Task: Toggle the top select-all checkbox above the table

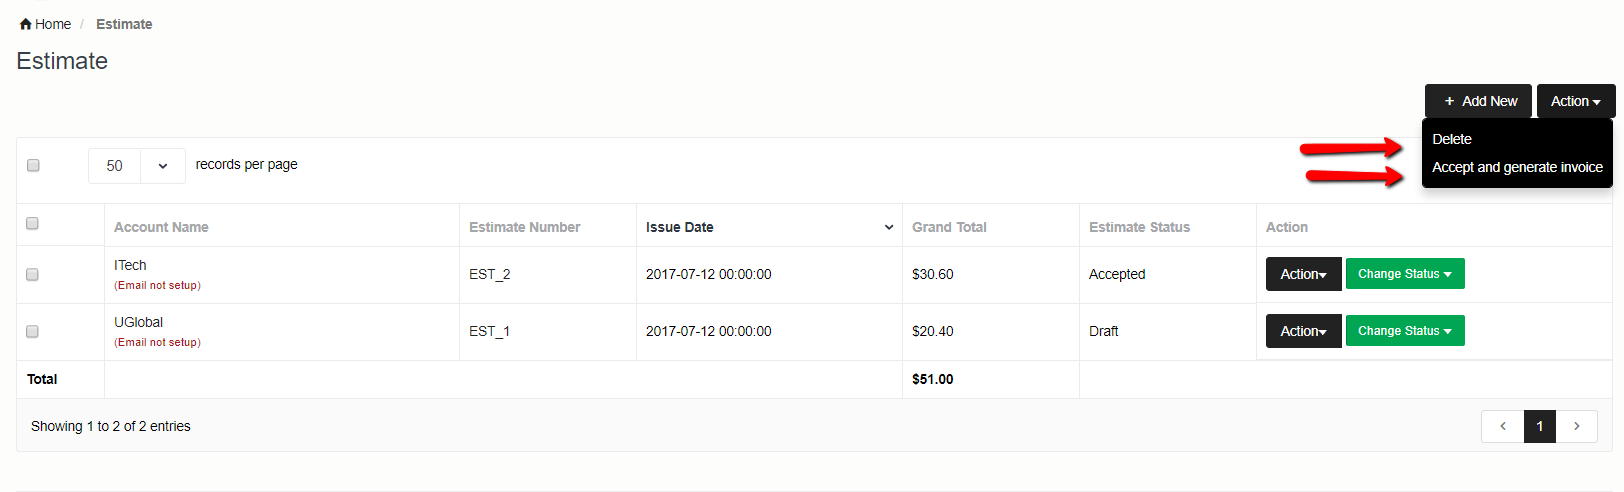Action: (33, 165)
